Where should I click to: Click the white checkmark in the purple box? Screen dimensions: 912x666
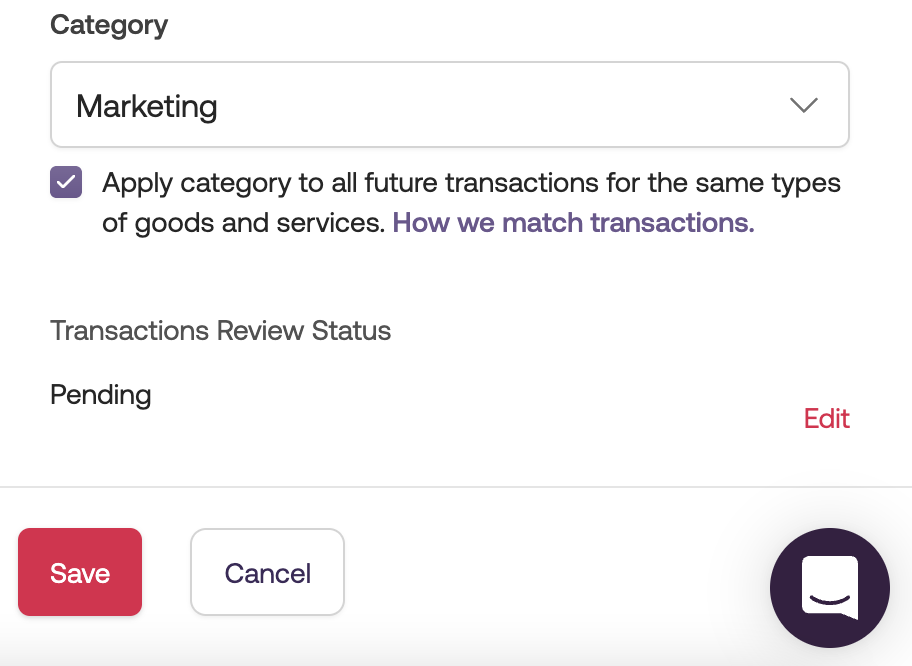(x=66, y=183)
